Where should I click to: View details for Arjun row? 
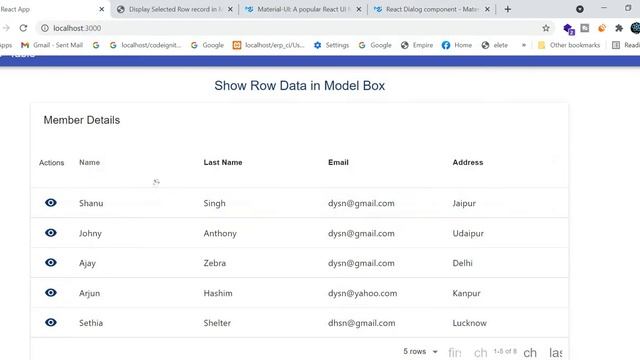pyautogui.click(x=51, y=293)
